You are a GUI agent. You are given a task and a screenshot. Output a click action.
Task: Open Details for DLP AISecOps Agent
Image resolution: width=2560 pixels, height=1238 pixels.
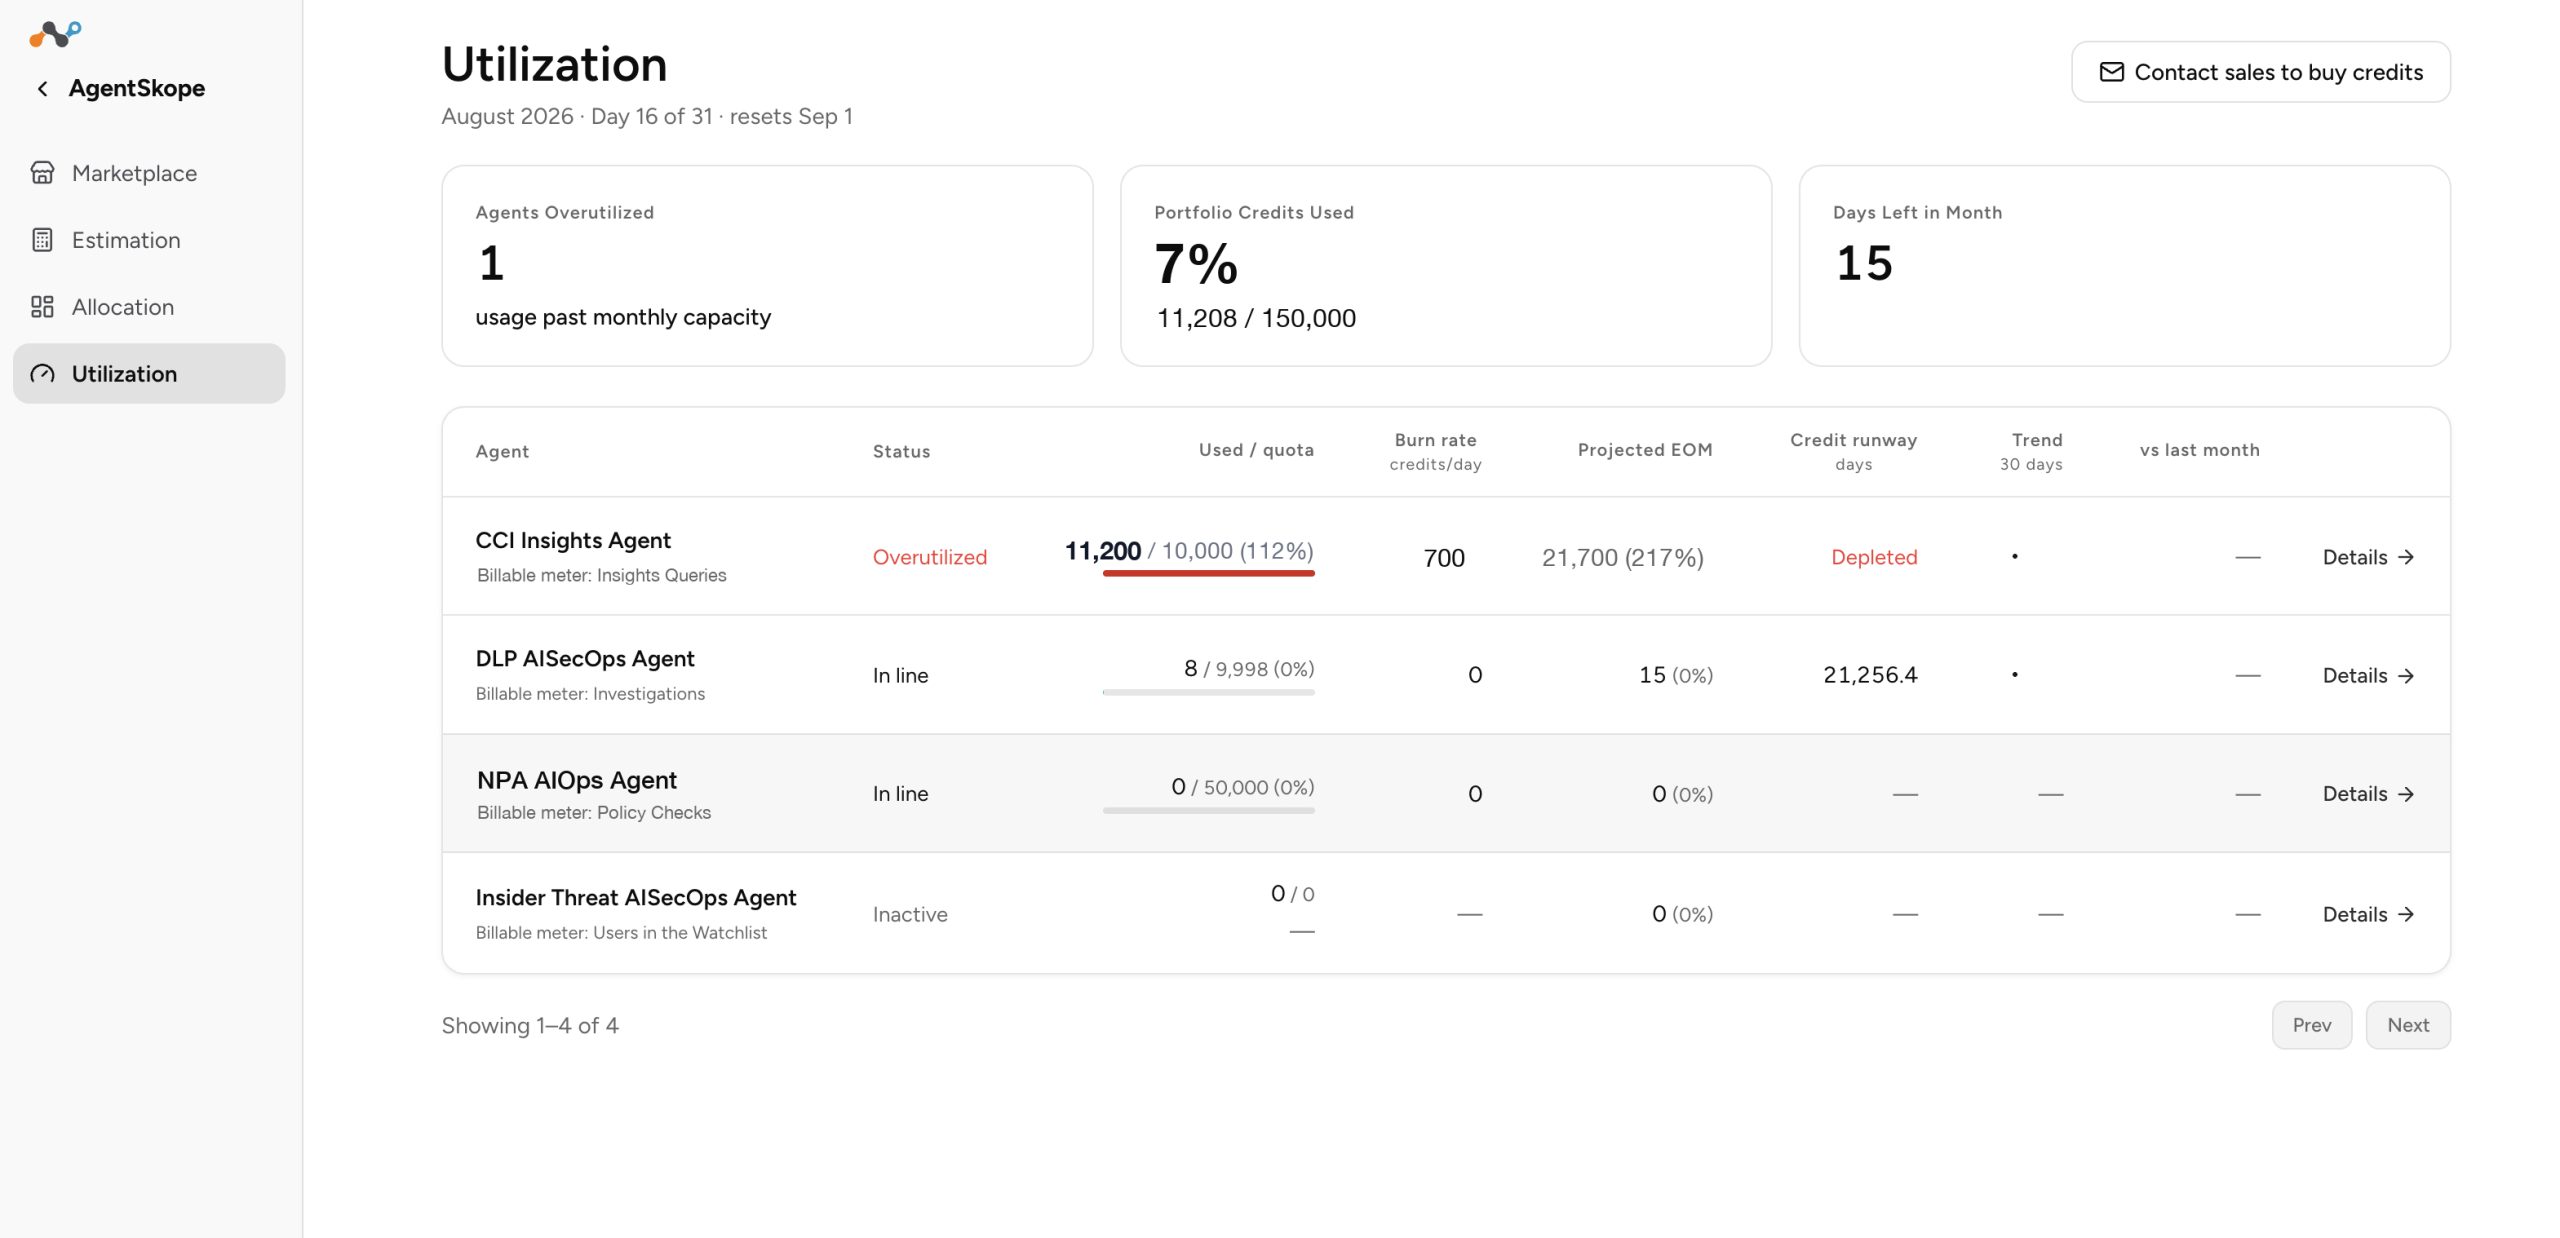[2368, 676]
